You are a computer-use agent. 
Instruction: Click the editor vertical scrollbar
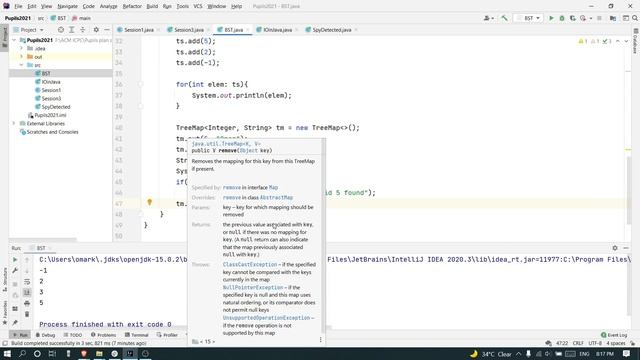[x=628, y=190]
